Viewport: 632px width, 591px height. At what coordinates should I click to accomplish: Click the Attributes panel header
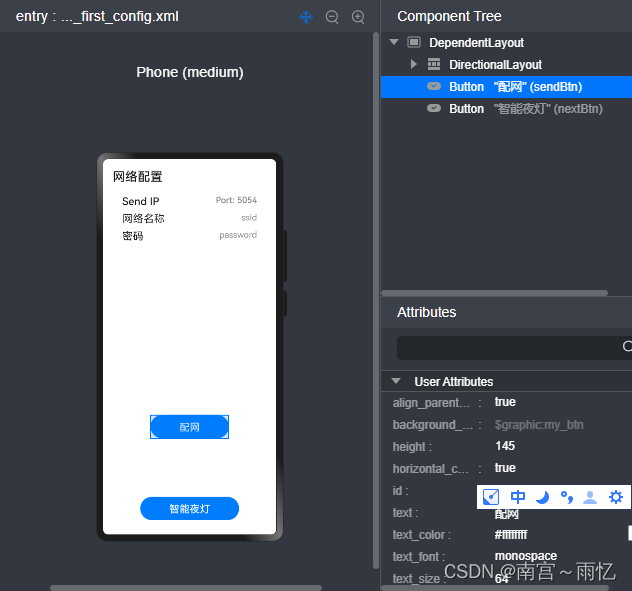[x=426, y=312]
